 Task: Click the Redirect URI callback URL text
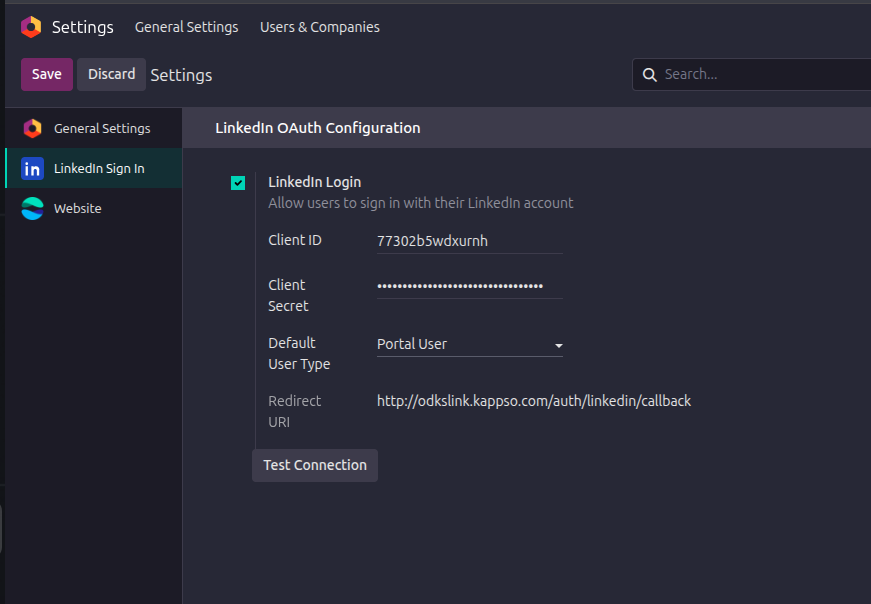534,401
